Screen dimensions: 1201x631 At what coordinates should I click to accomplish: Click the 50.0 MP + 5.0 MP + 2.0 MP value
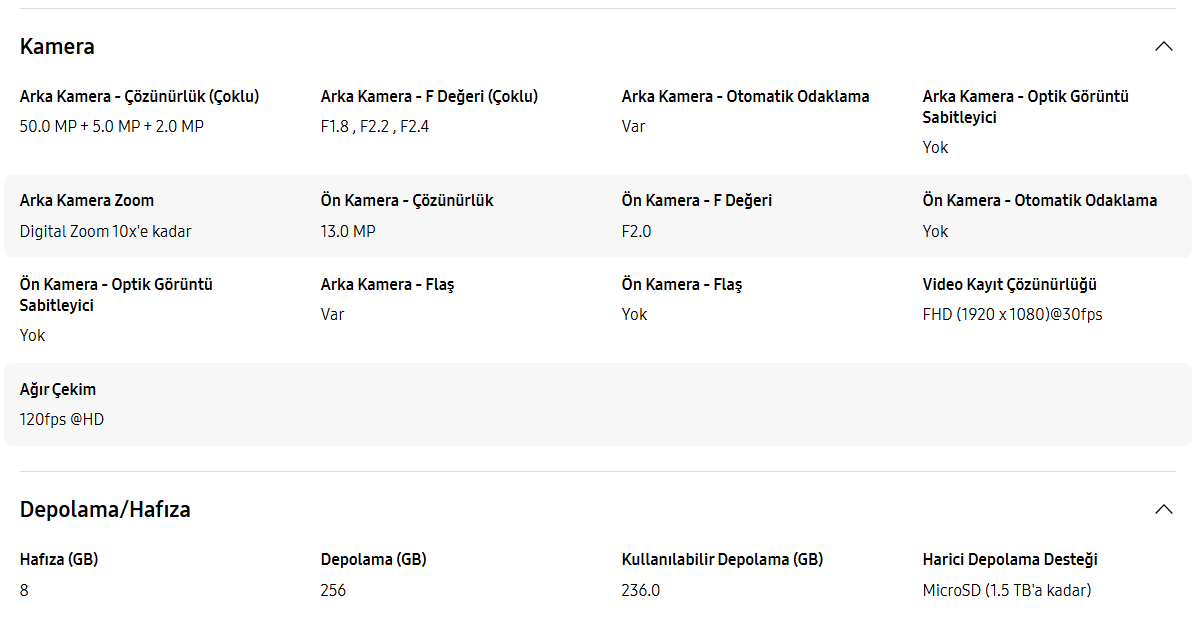(112, 127)
